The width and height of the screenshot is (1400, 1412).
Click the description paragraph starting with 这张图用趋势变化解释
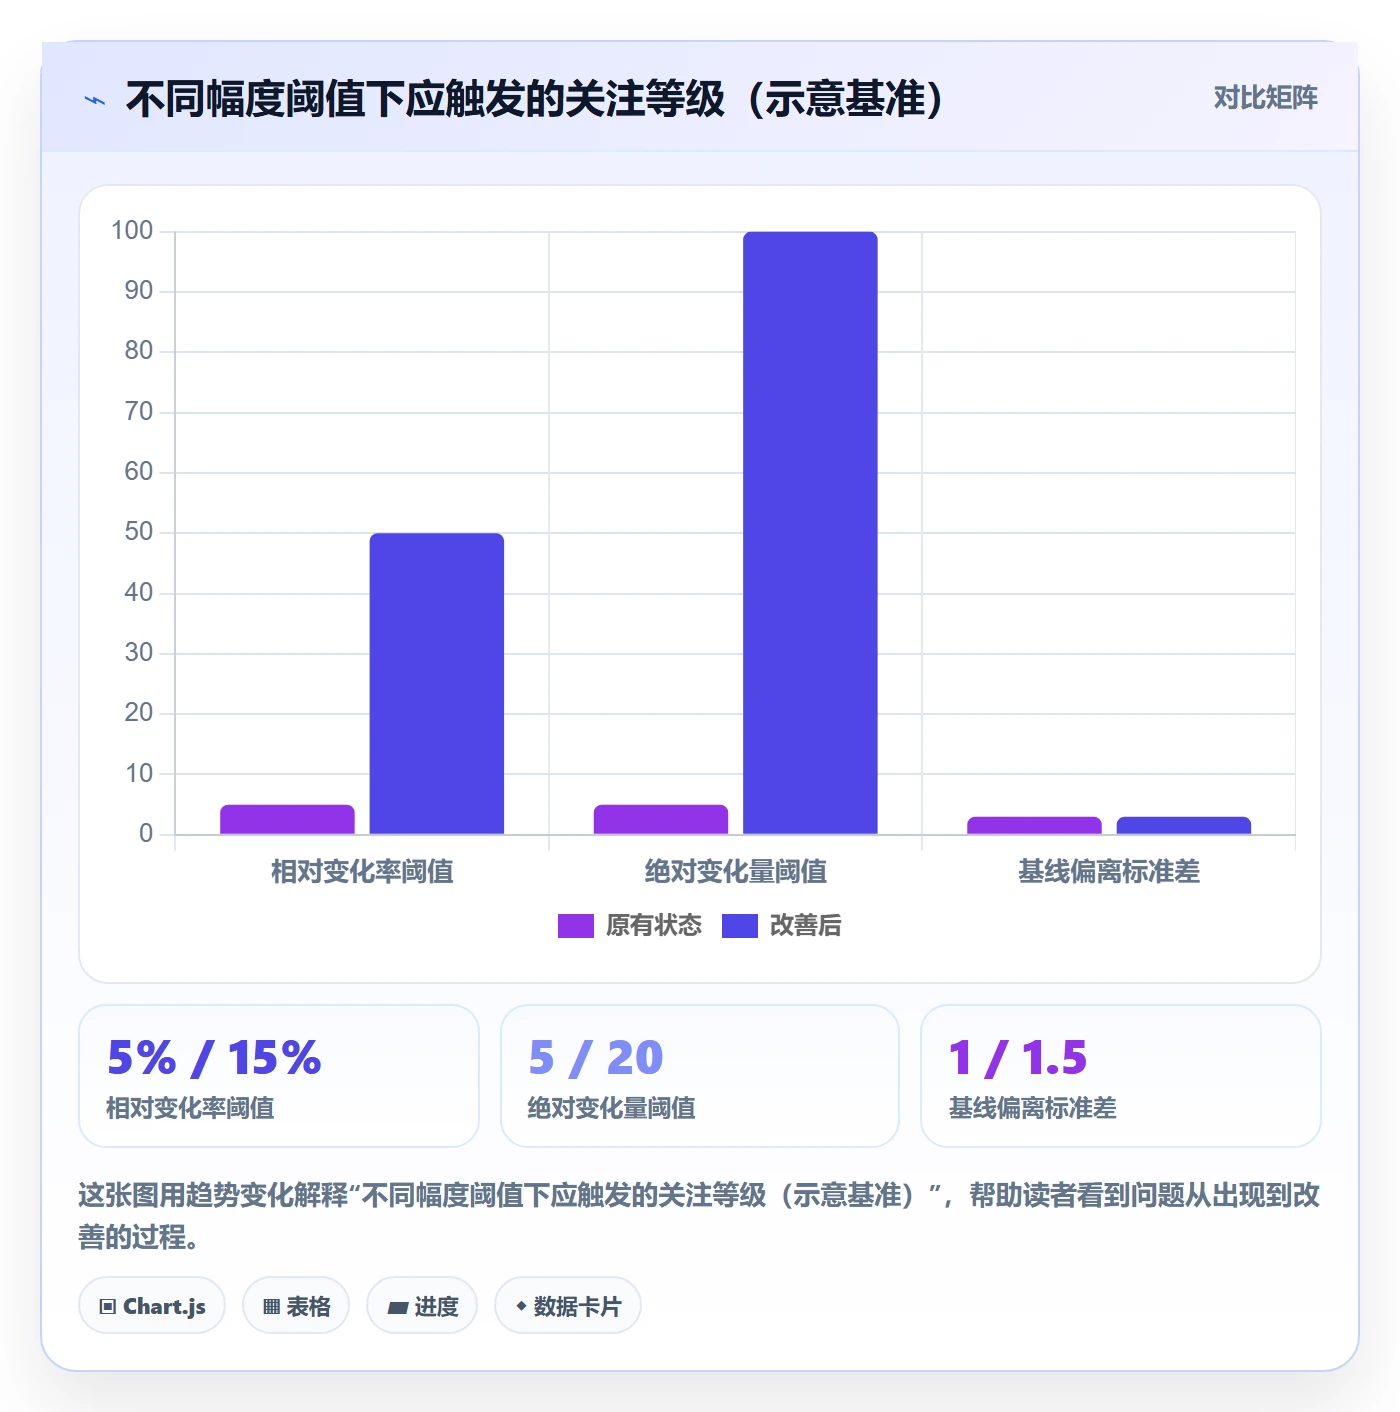(699, 1216)
